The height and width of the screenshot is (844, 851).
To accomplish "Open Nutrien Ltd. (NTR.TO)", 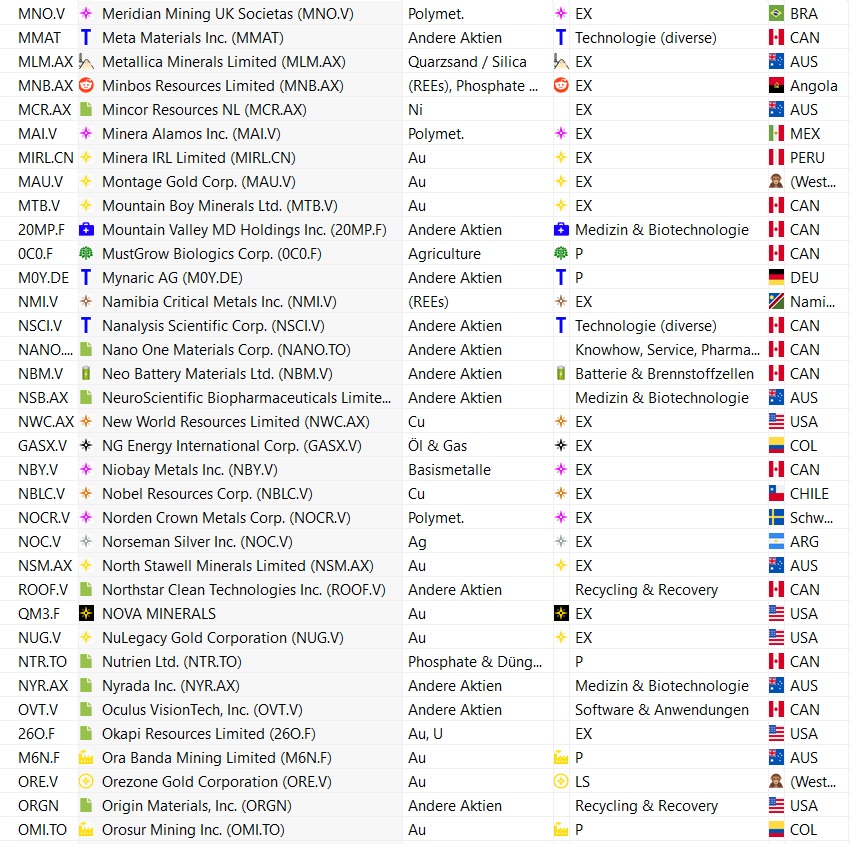I will click(x=172, y=661).
